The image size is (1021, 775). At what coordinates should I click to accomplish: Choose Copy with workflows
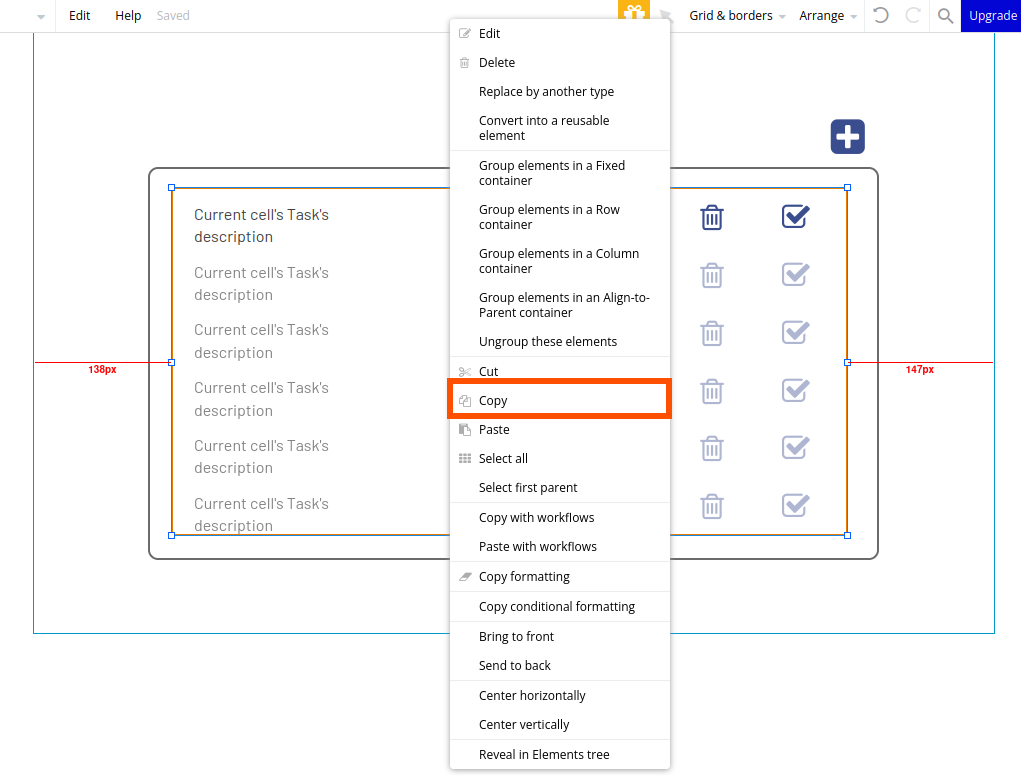pos(559,518)
